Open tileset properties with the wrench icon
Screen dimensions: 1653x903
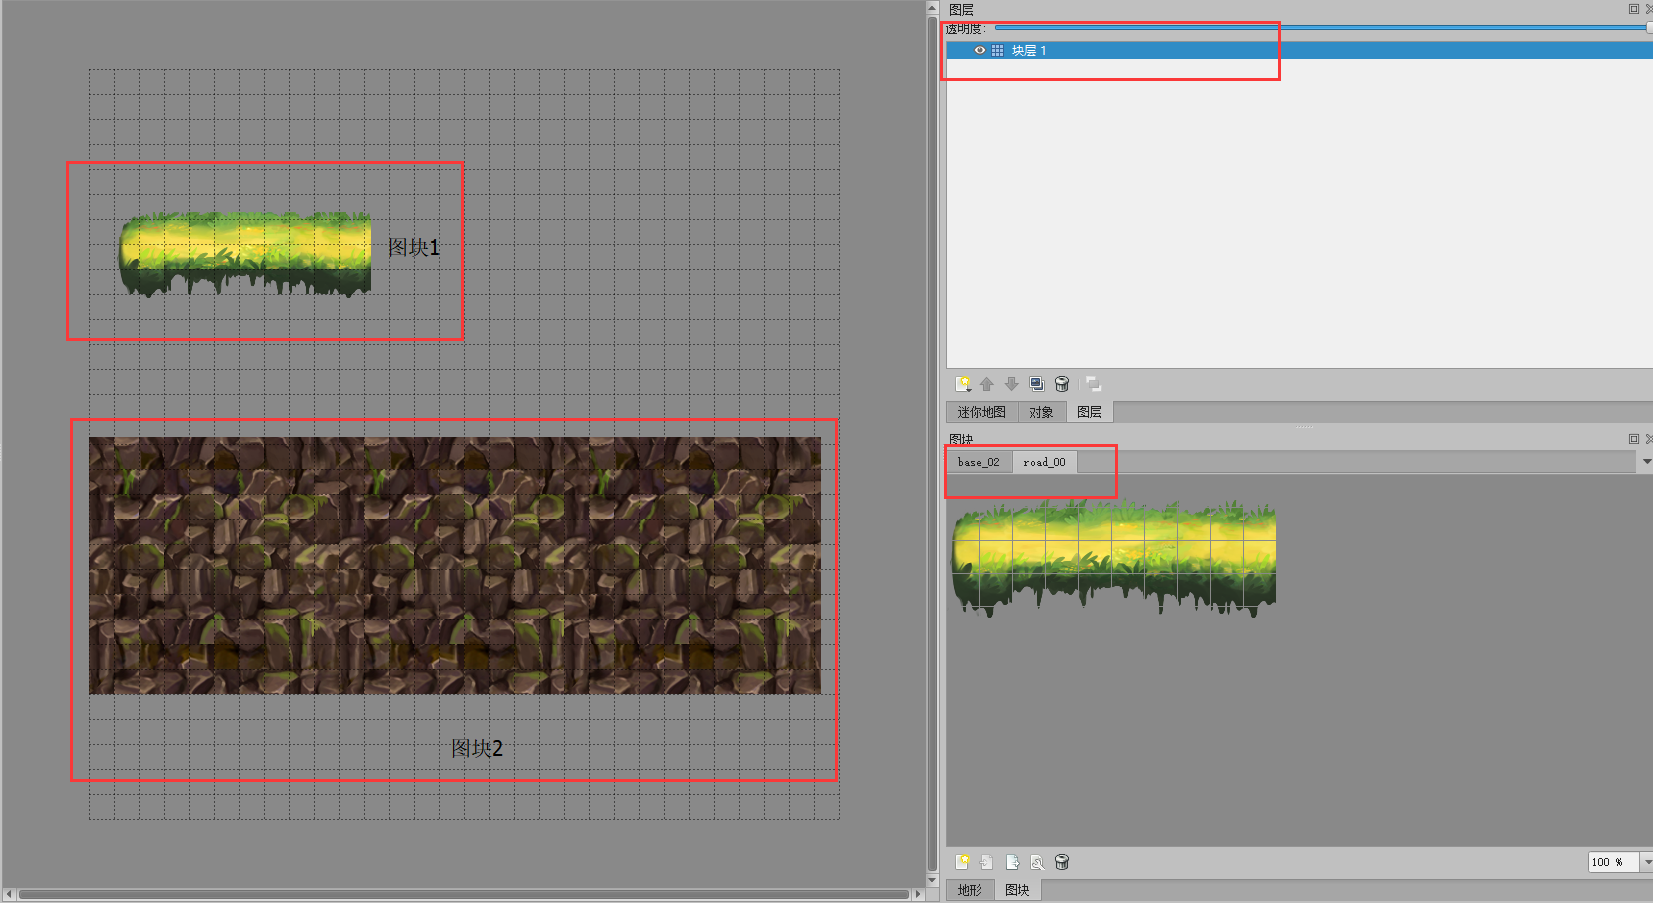pos(1037,862)
